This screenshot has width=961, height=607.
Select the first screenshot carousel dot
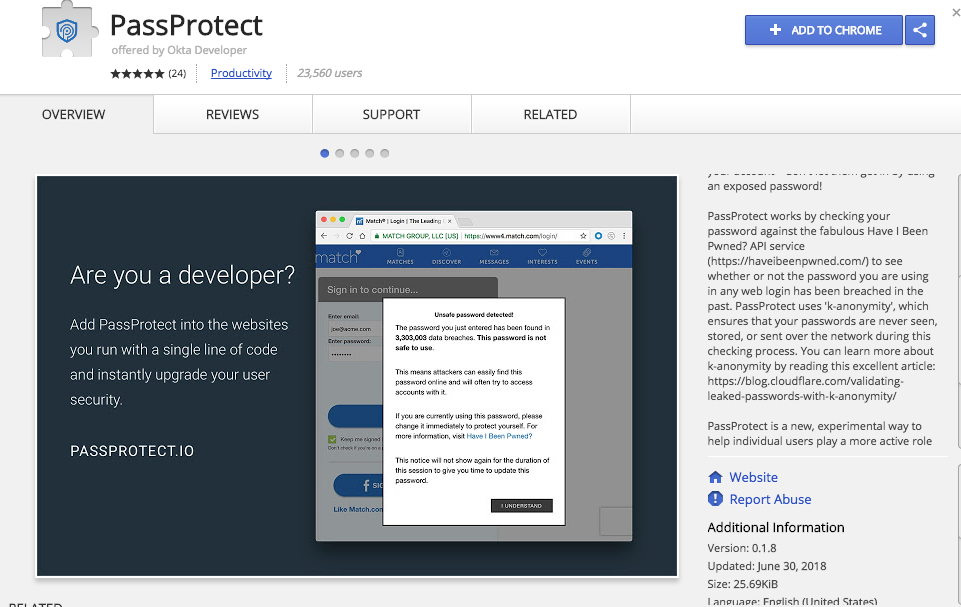pos(325,153)
